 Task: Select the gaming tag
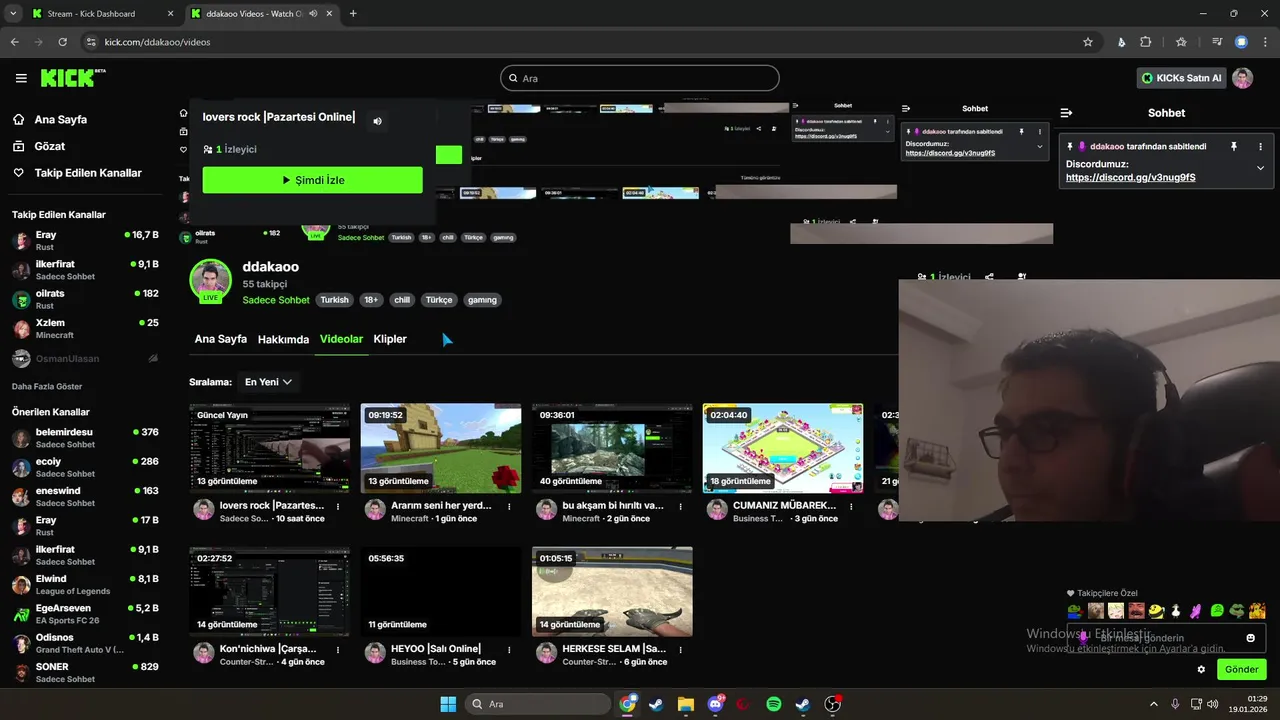pos(482,300)
